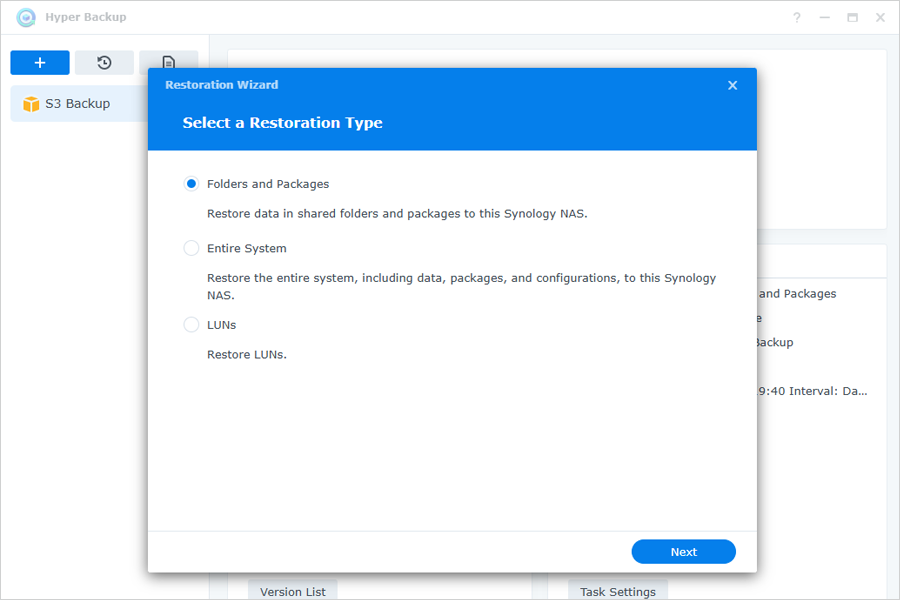Proceed with the Next button
The width and height of the screenshot is (900, 600).
(x=684, y=552)
